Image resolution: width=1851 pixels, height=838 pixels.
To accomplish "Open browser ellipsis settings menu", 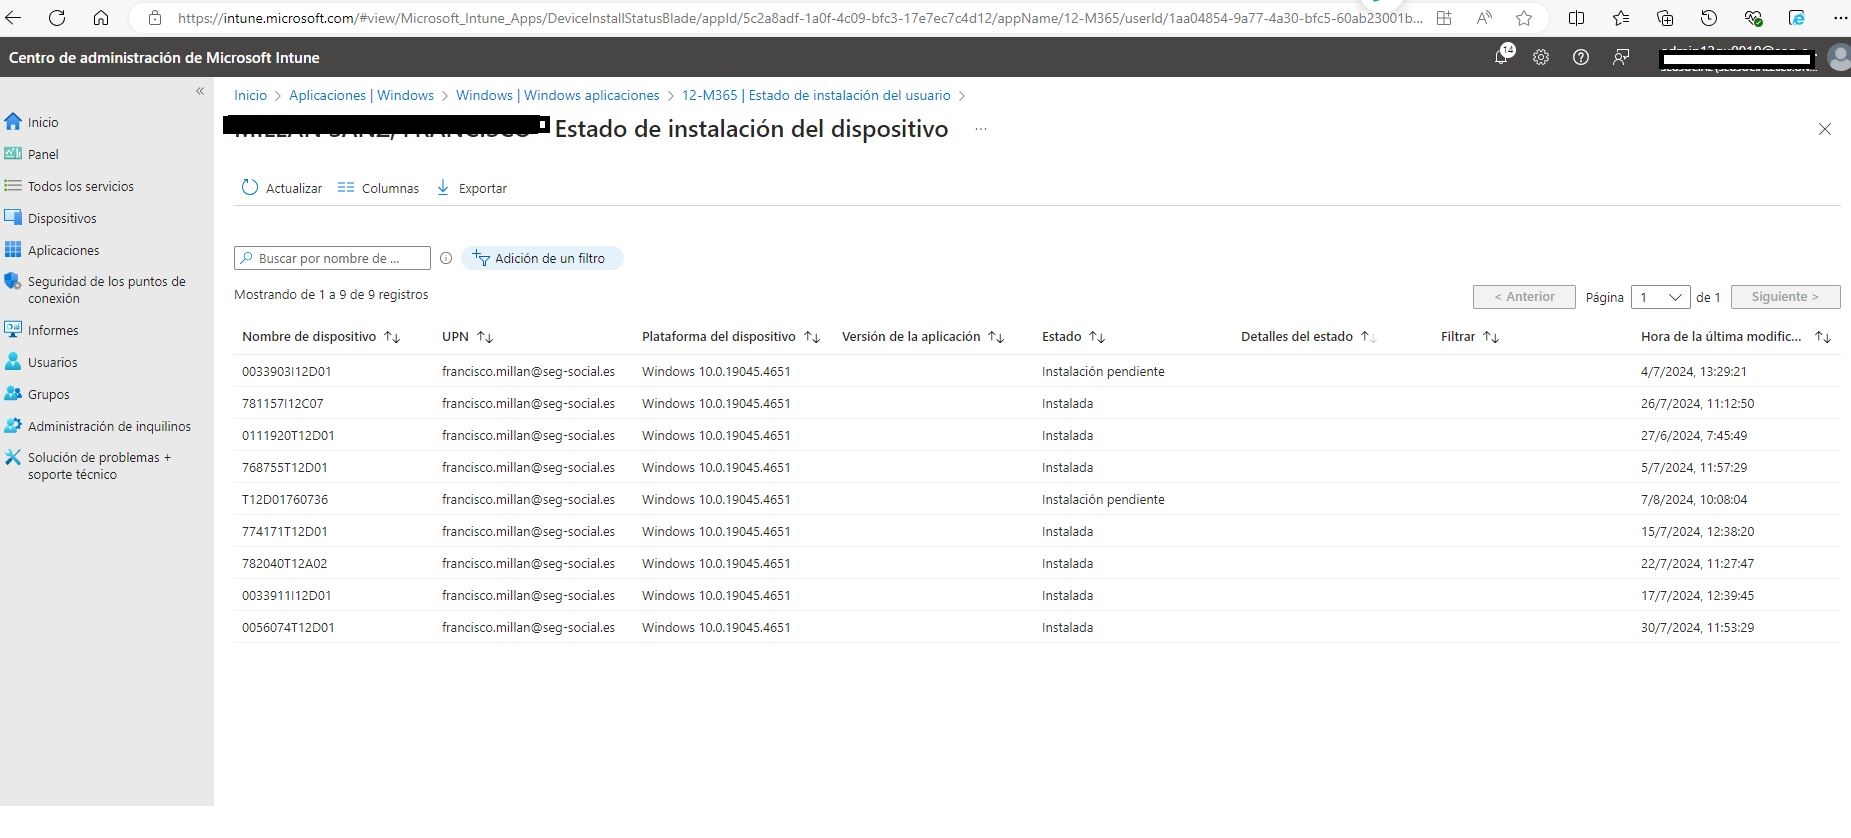I will pos(1840,18).
